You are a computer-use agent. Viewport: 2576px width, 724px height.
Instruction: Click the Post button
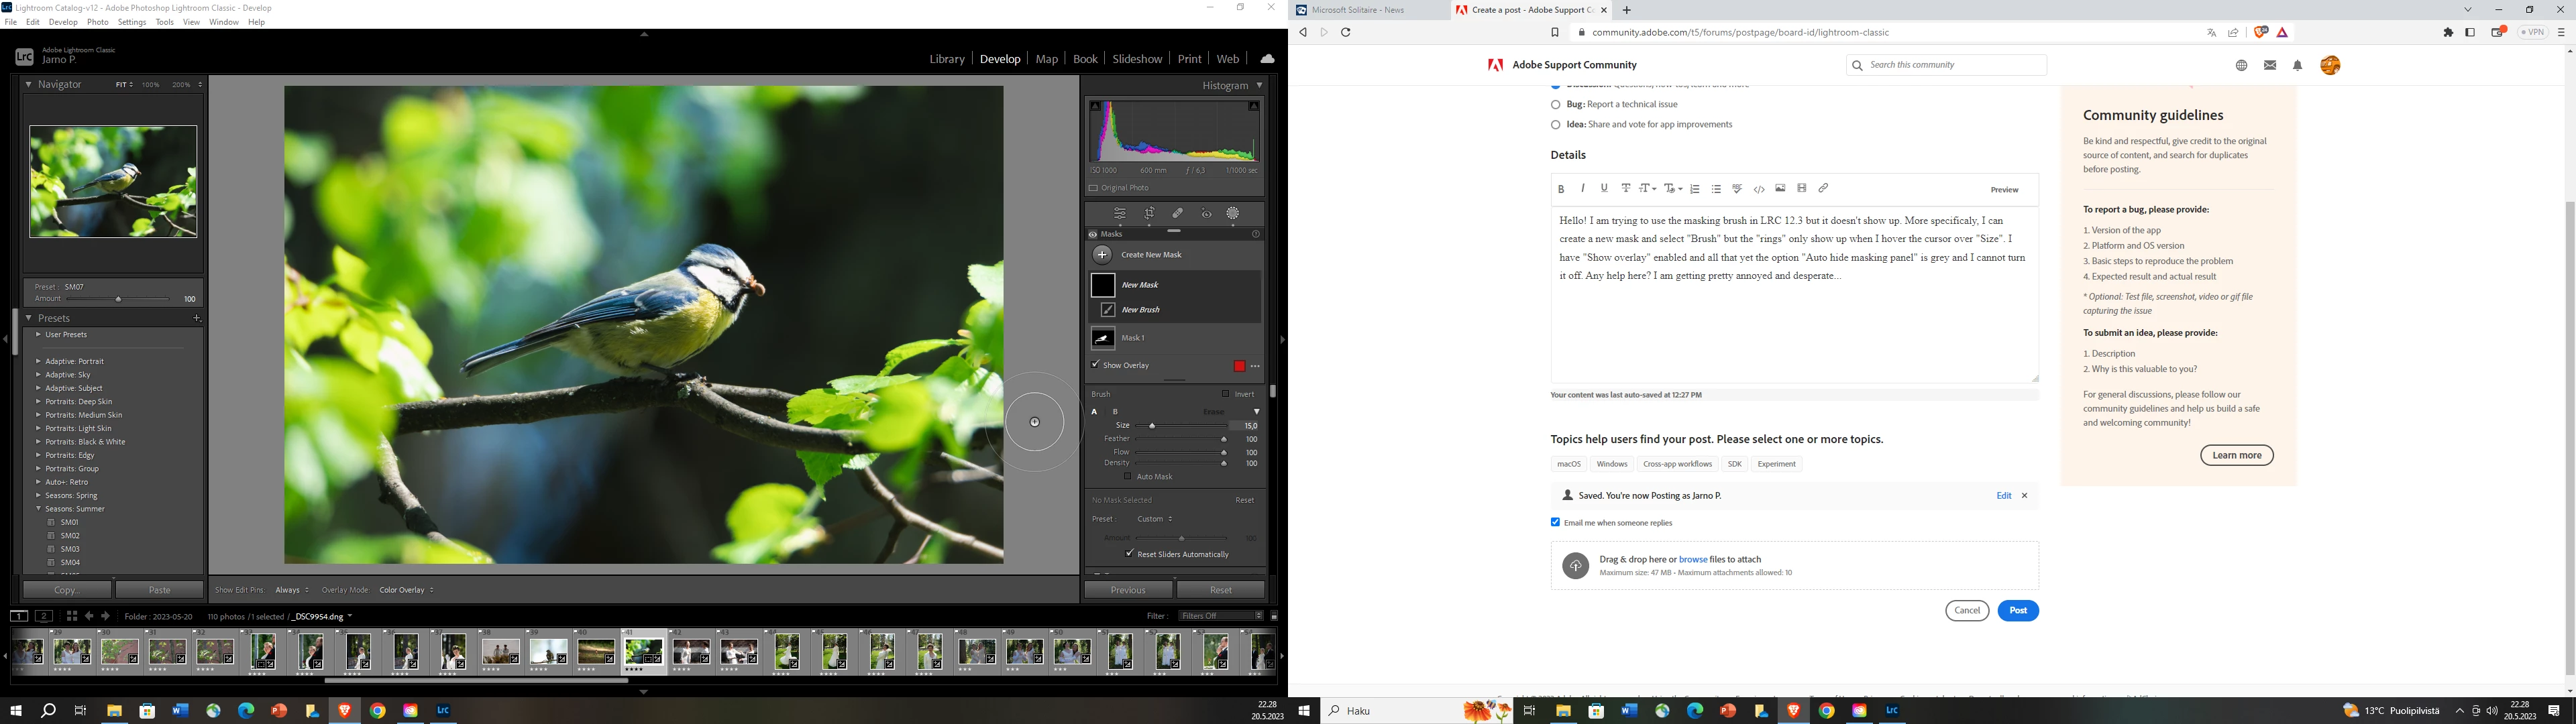tap(2017, 611)
